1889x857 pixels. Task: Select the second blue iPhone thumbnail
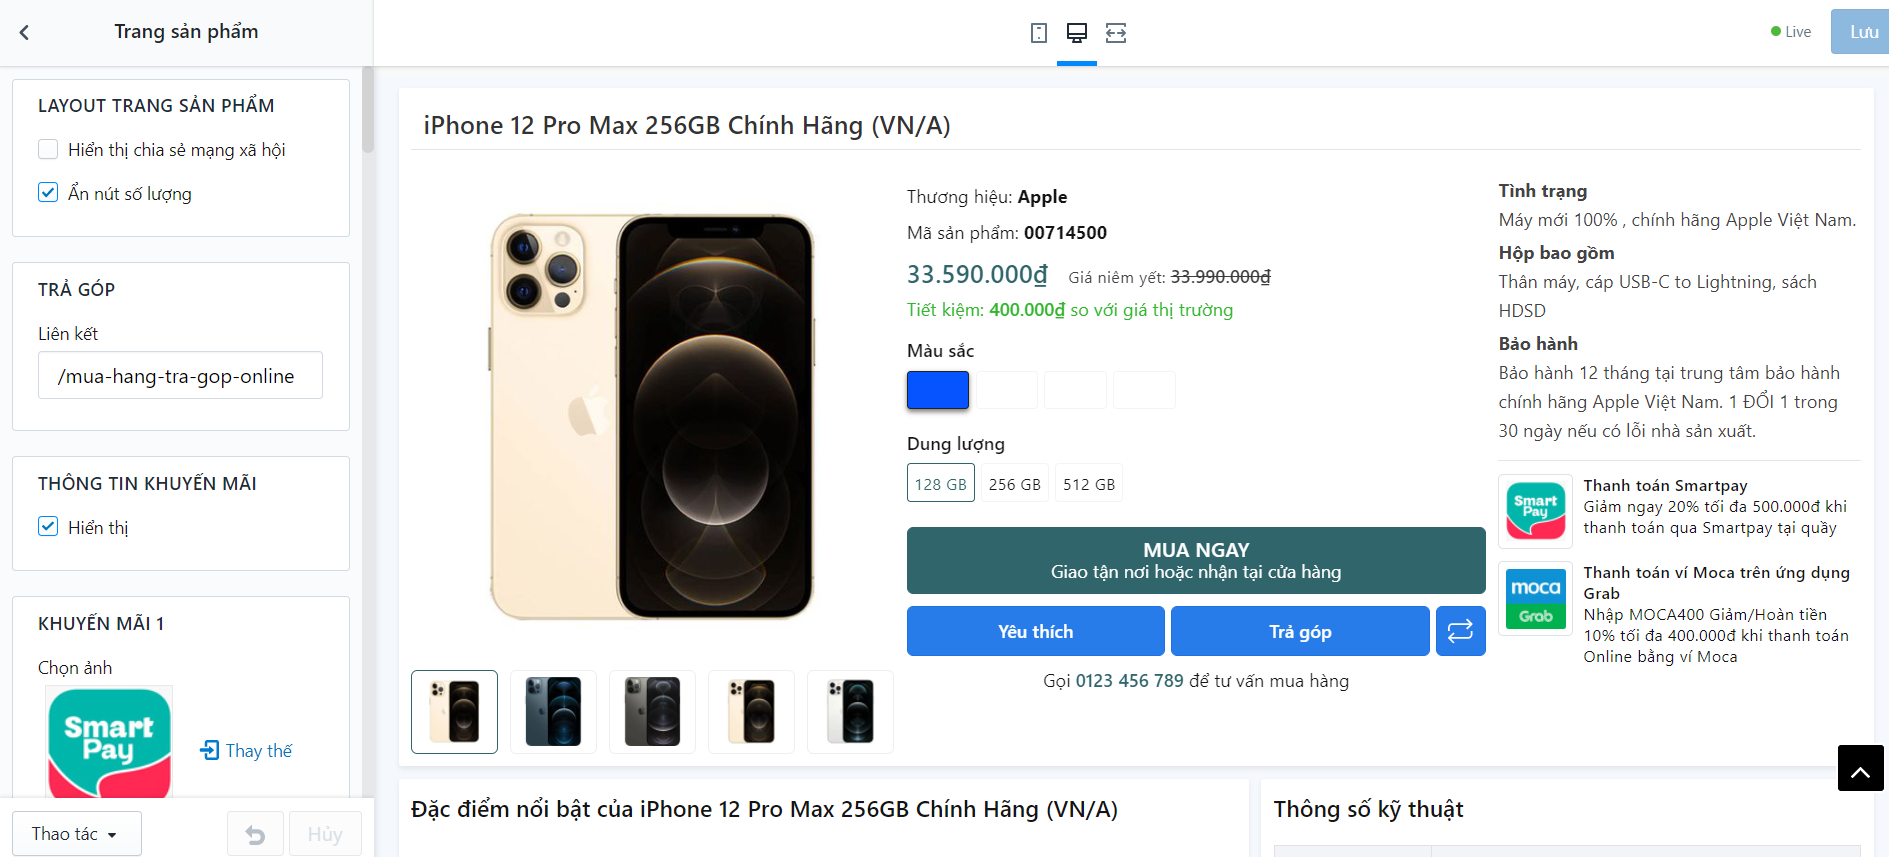click(x=553, y=711)
